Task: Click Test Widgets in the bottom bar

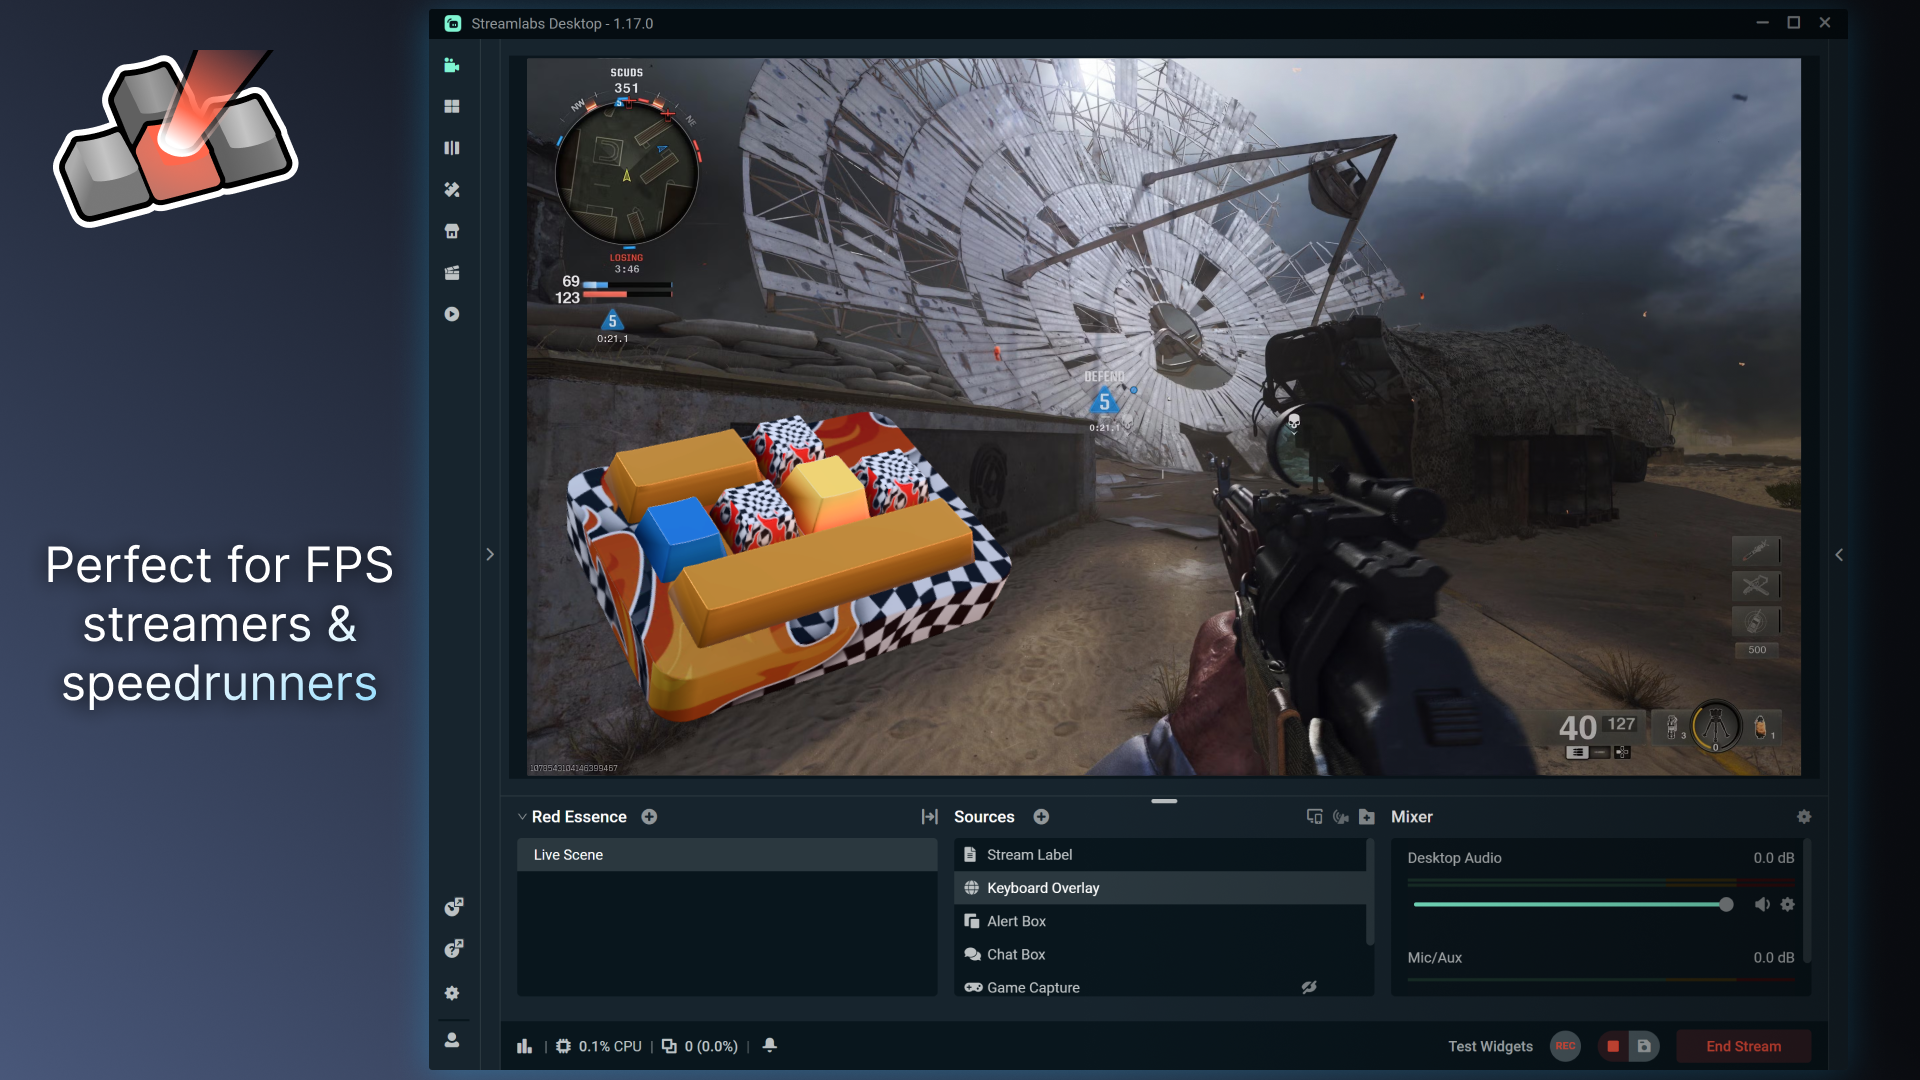Action: (1490, 1046)
